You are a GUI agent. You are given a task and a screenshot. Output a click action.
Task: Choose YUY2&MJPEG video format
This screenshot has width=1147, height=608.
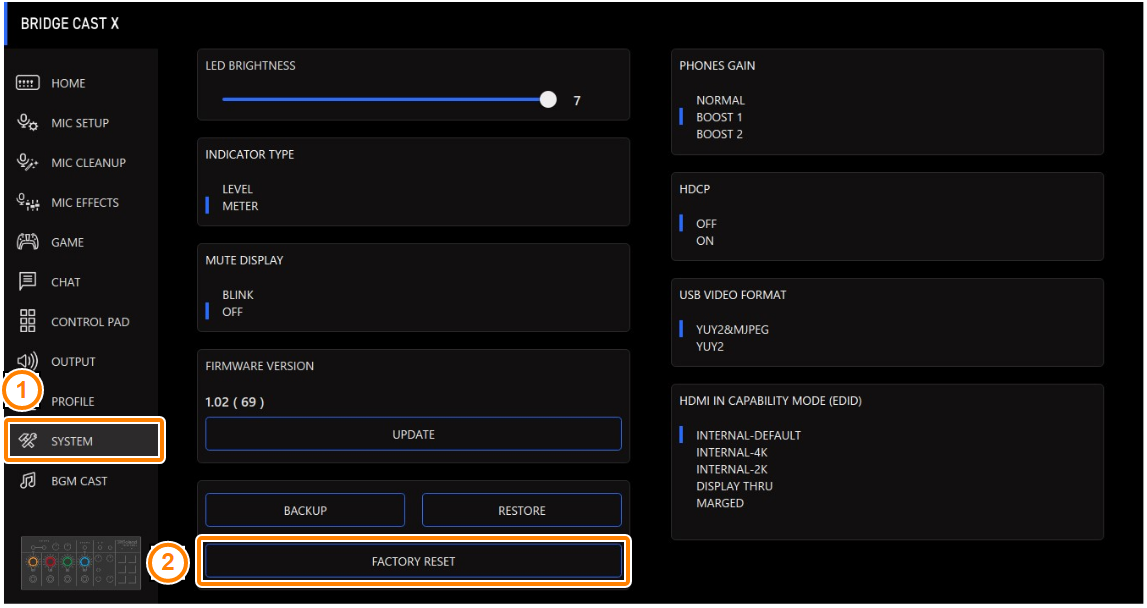point(732,330)
